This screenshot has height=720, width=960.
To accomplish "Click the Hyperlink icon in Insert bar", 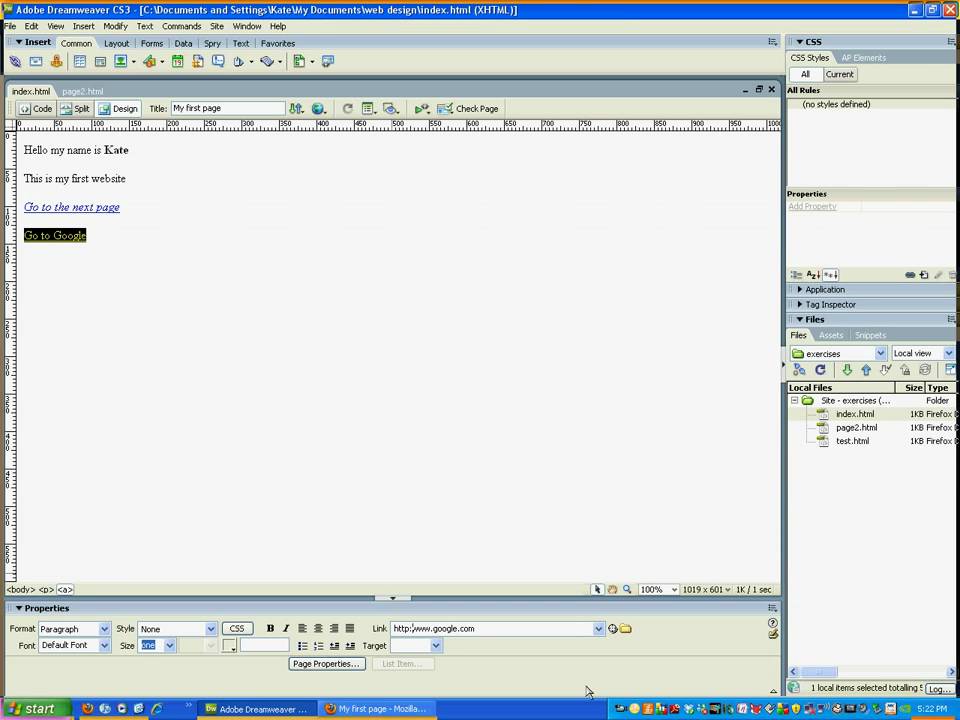I will [15, 61].
